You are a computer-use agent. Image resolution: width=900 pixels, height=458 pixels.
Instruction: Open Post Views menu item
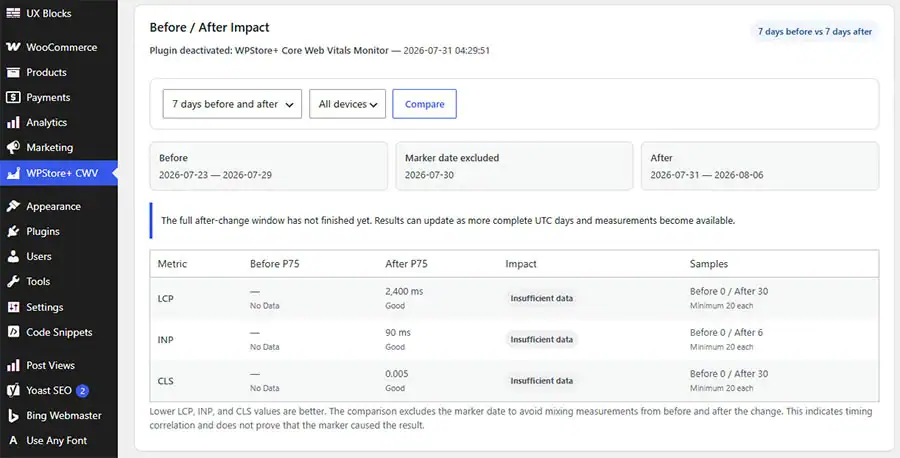tap(59, 365)
